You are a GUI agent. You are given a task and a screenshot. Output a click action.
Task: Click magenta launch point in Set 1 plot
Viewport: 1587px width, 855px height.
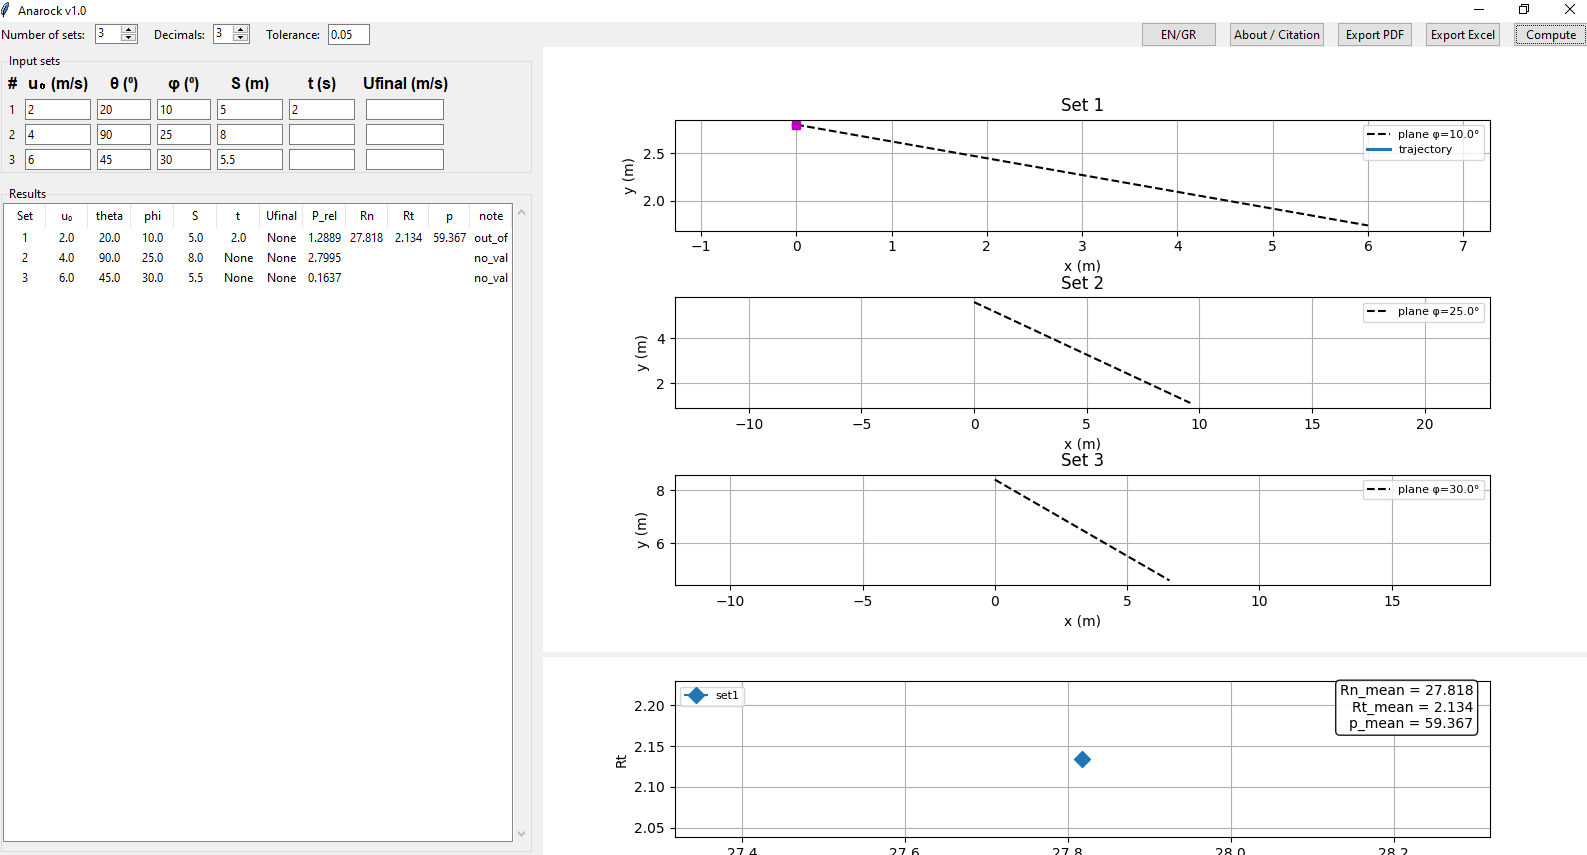pos(796,125)
